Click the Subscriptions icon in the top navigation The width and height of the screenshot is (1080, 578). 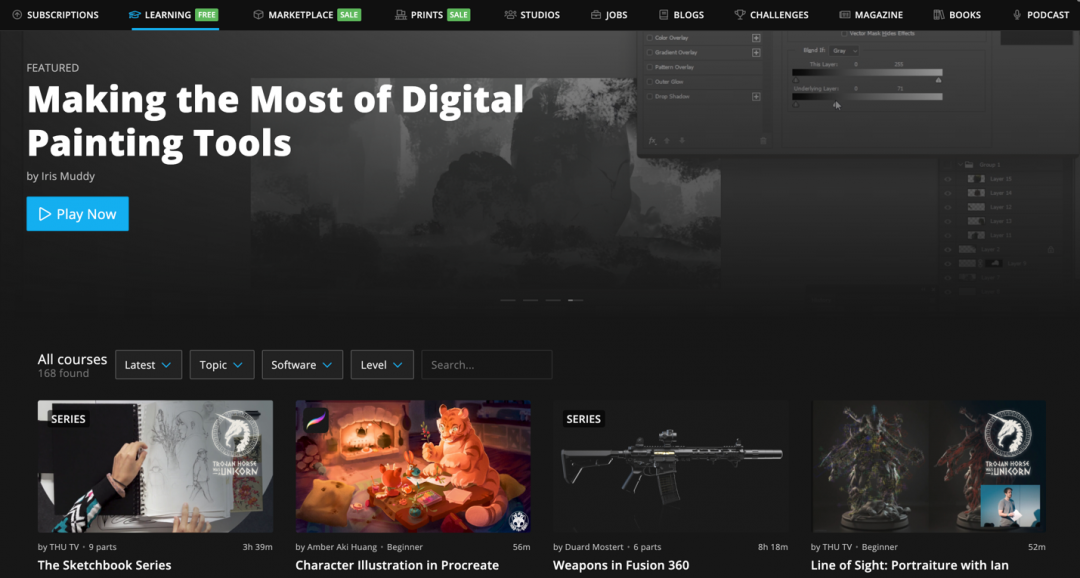17,14
